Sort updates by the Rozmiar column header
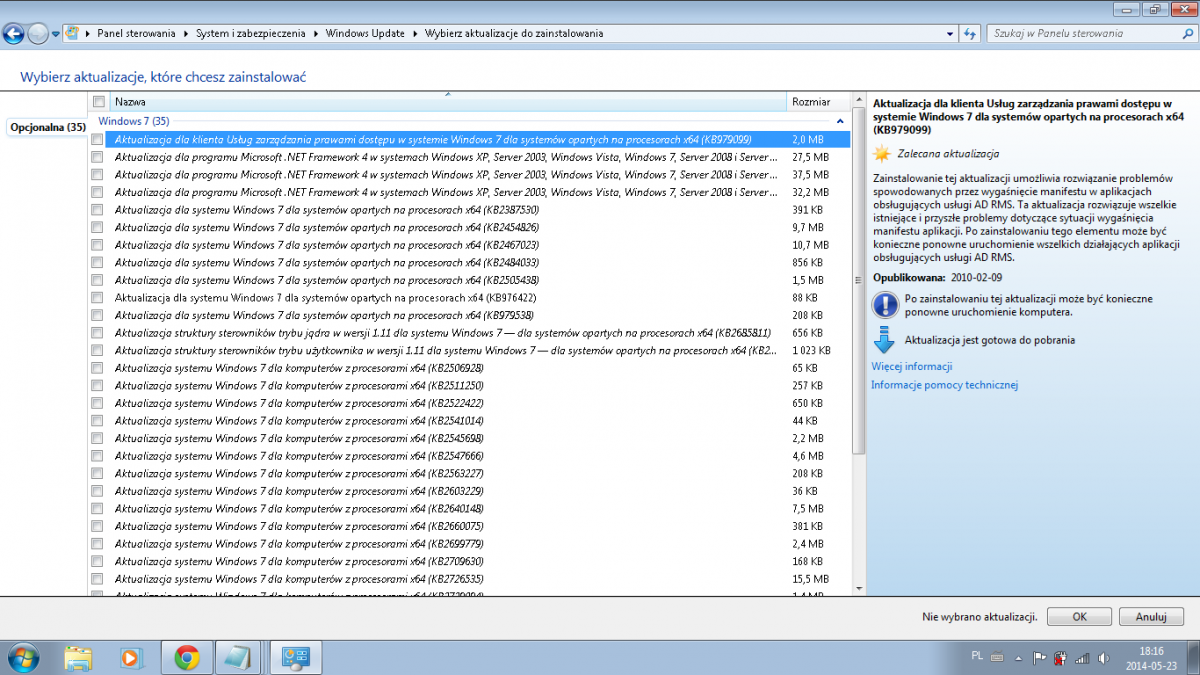Viewport: 1200px width, 675px height. 817,101
